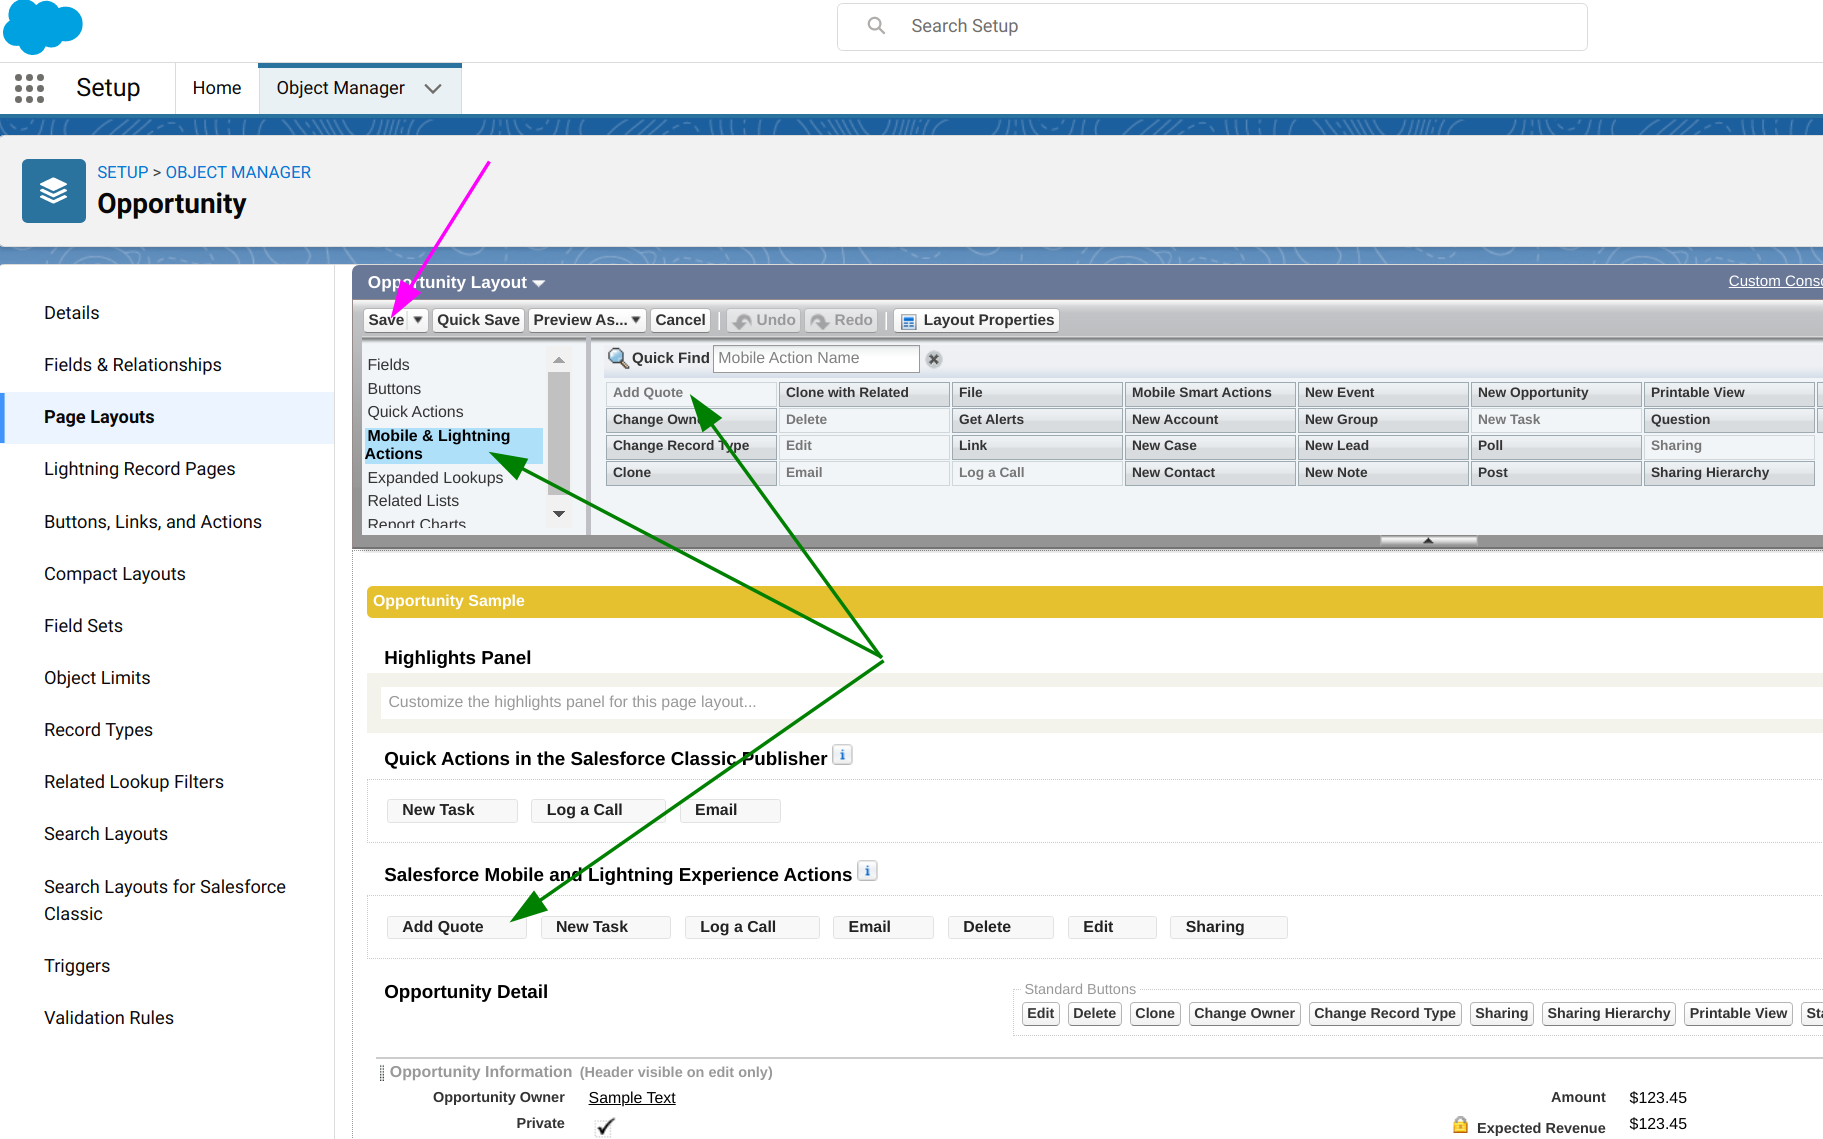
Task: Open Lightning Record Pages
Action: pos(140,469)
